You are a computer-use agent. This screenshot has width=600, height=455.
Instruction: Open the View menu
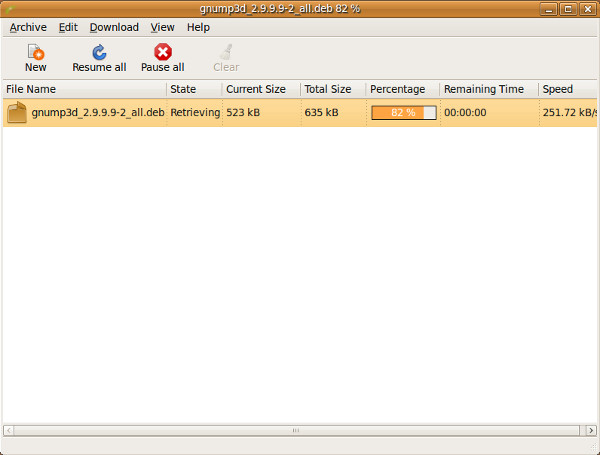point(162,27)
